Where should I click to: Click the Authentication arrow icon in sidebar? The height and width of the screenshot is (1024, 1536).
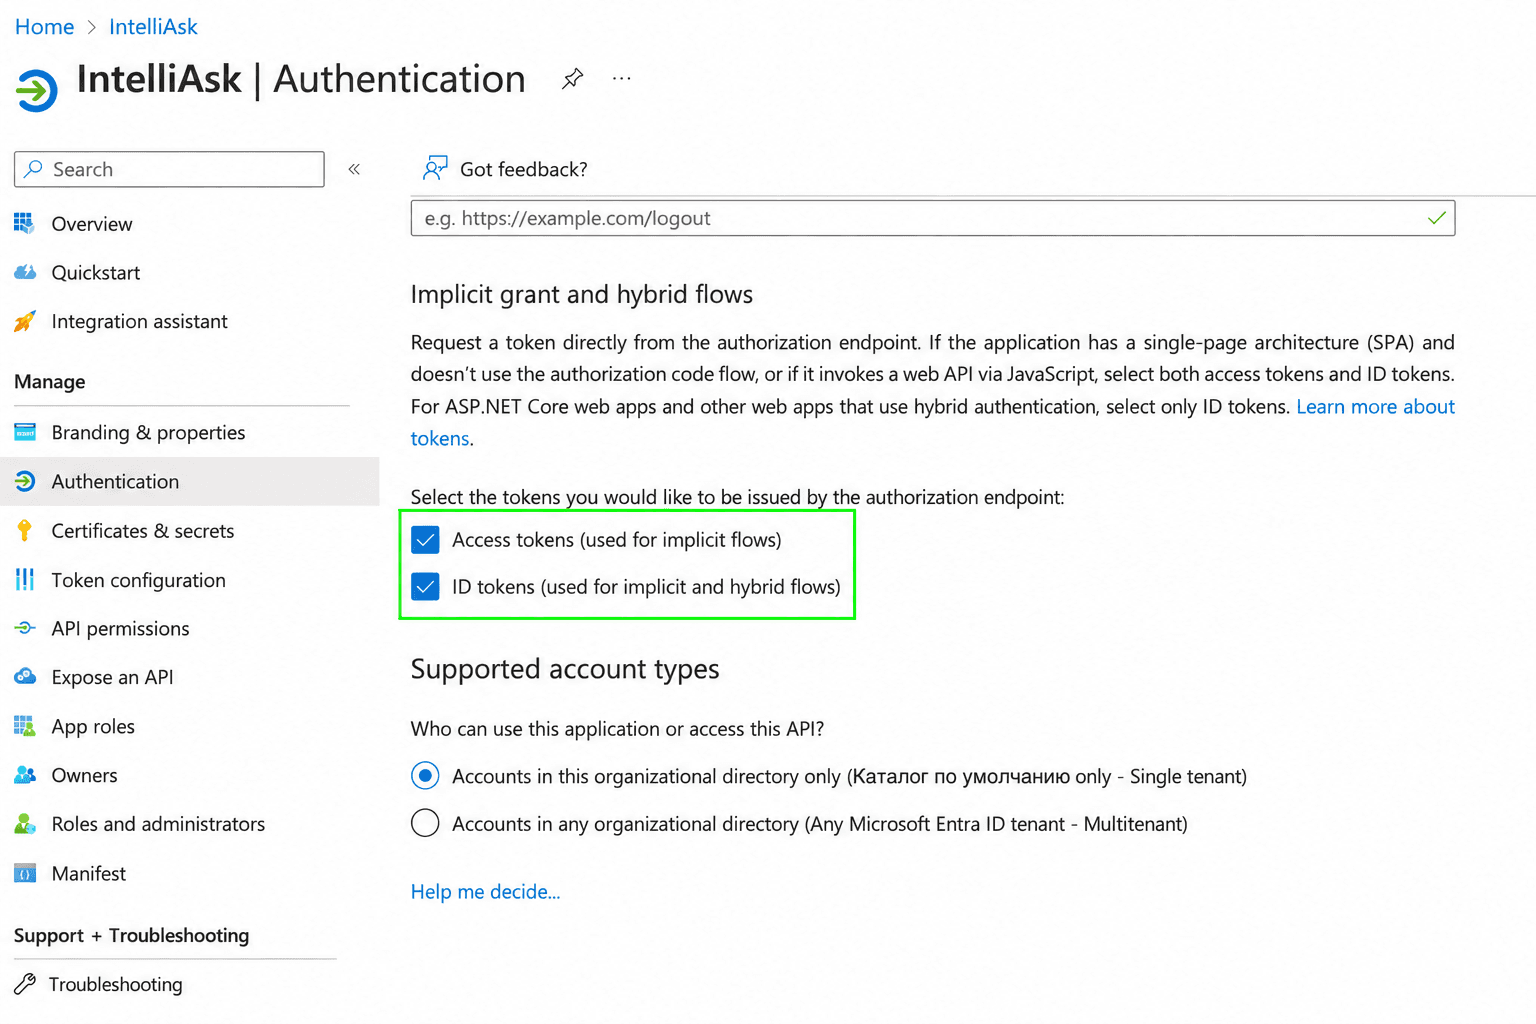[x=25, y=481]
